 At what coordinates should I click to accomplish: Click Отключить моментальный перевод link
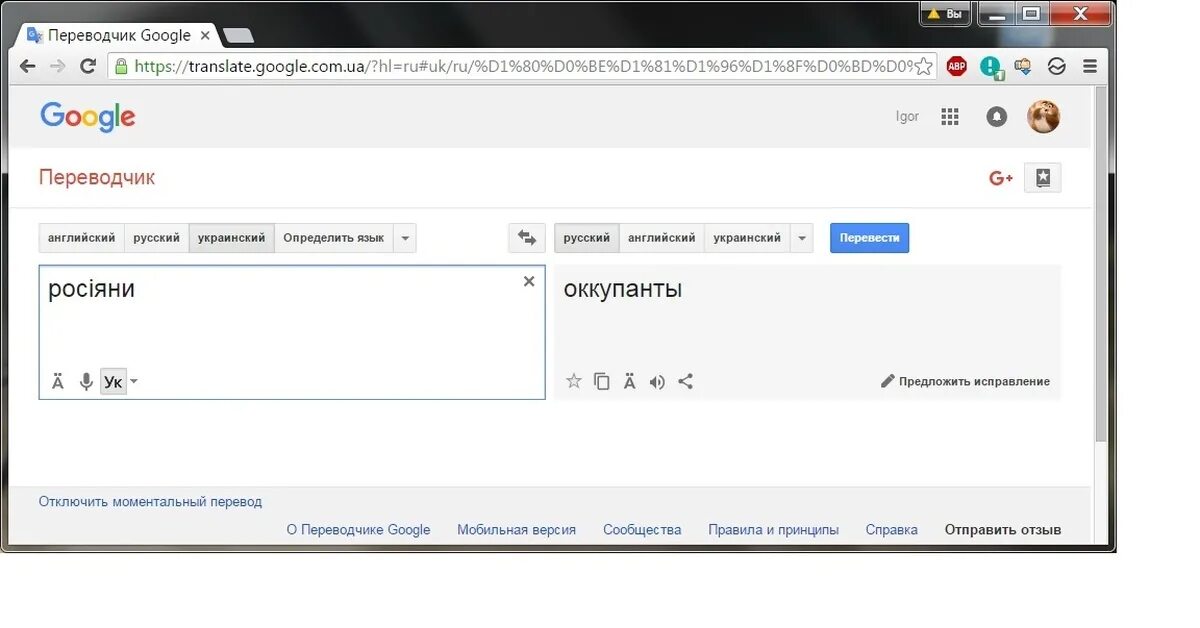tap(151, 502)
